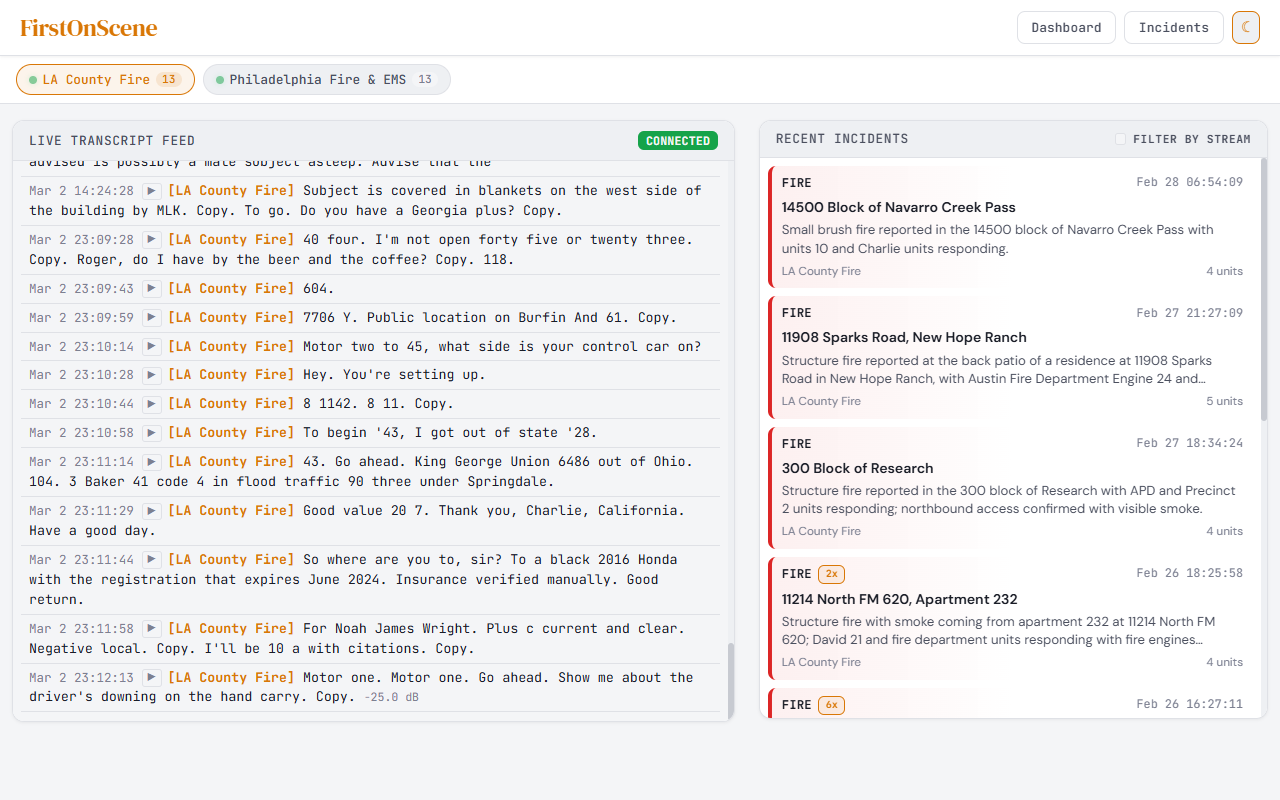Toggle dark mode with the moon icon
This screenshot has width=1280, height=800.
(1245, 27)
